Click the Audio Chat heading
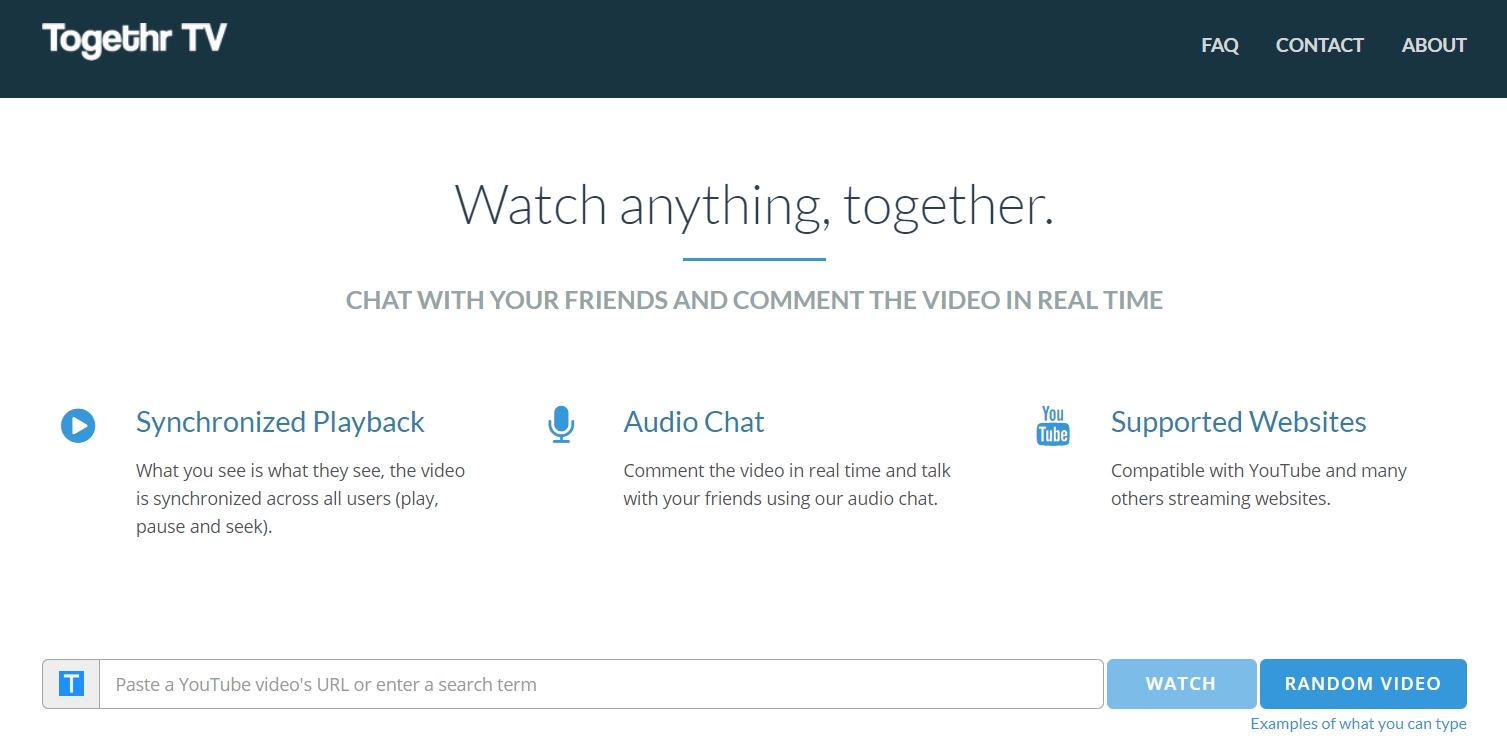Viewport: 1507px width, 752px height. [694, 422]
